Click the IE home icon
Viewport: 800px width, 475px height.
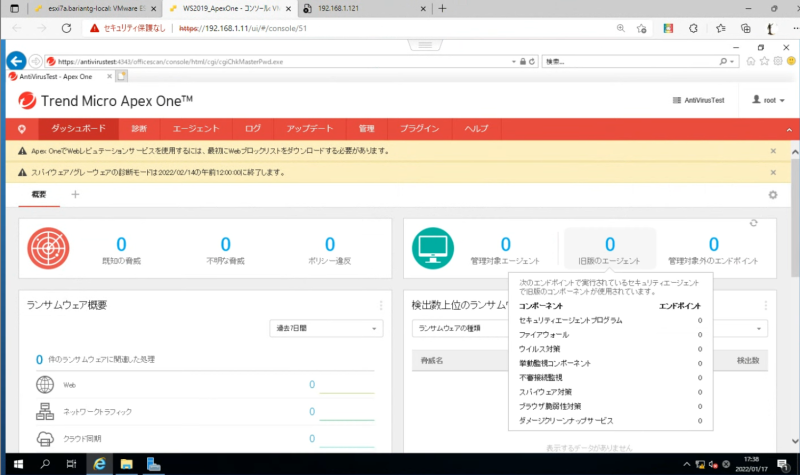[x=751, y=61]
